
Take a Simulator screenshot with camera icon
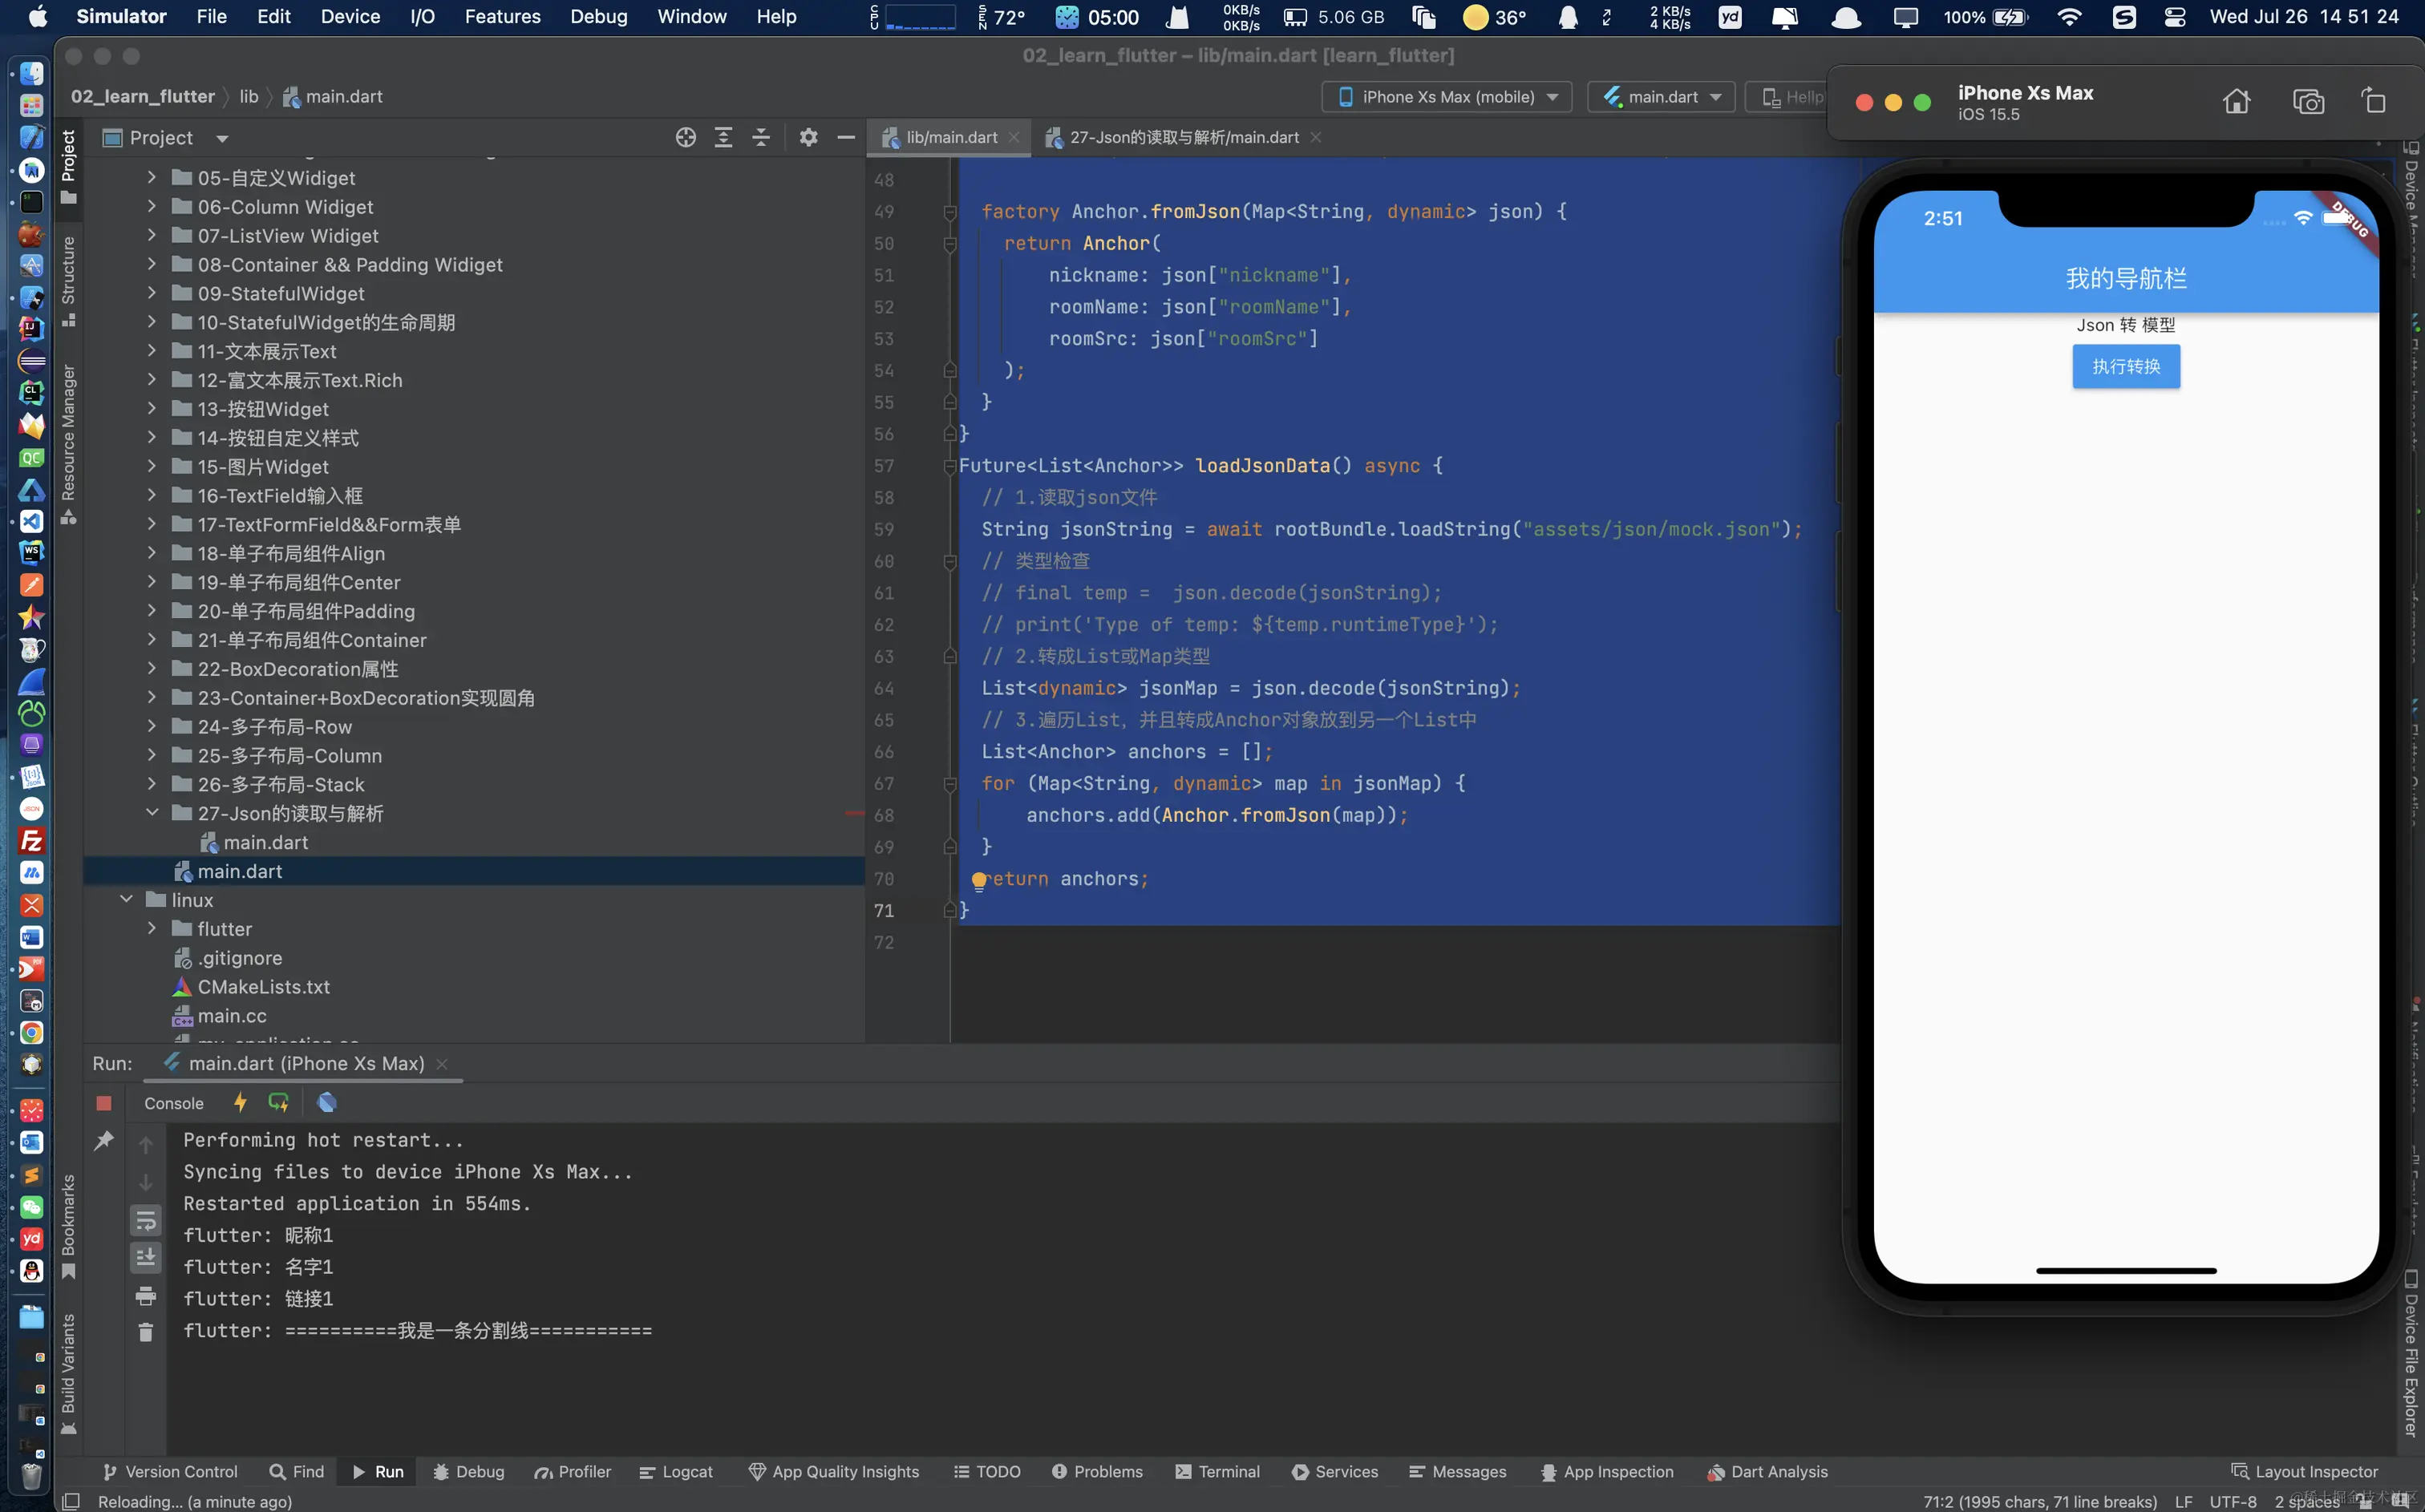click(2308, 102)
